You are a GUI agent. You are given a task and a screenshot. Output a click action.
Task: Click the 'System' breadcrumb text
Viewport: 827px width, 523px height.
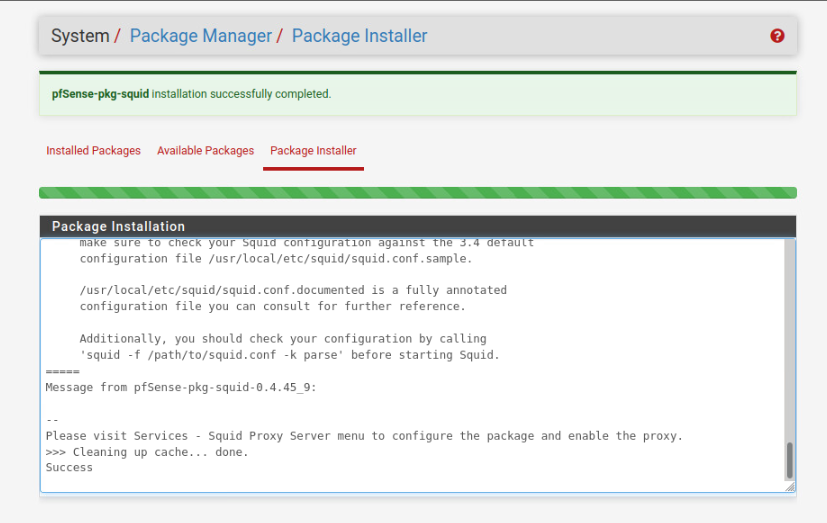tap(80, 36)
